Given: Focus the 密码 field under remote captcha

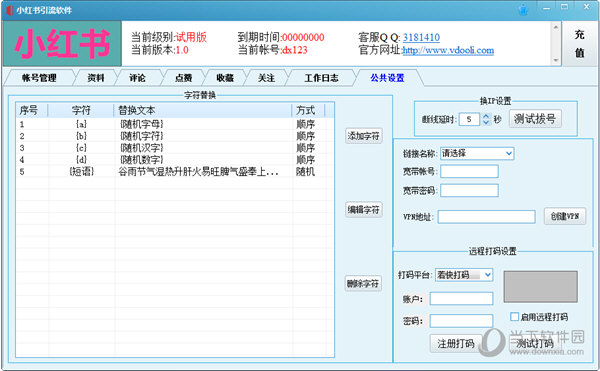Looking at the screenshot, I should [x=461, y=321].
